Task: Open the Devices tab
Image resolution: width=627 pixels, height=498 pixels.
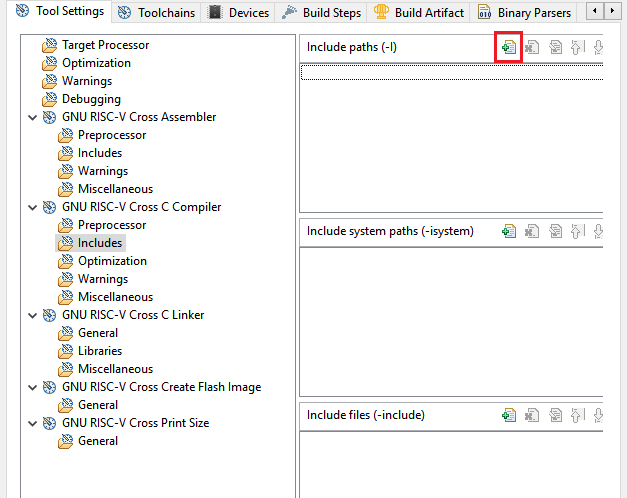Action: click(239, 13)
